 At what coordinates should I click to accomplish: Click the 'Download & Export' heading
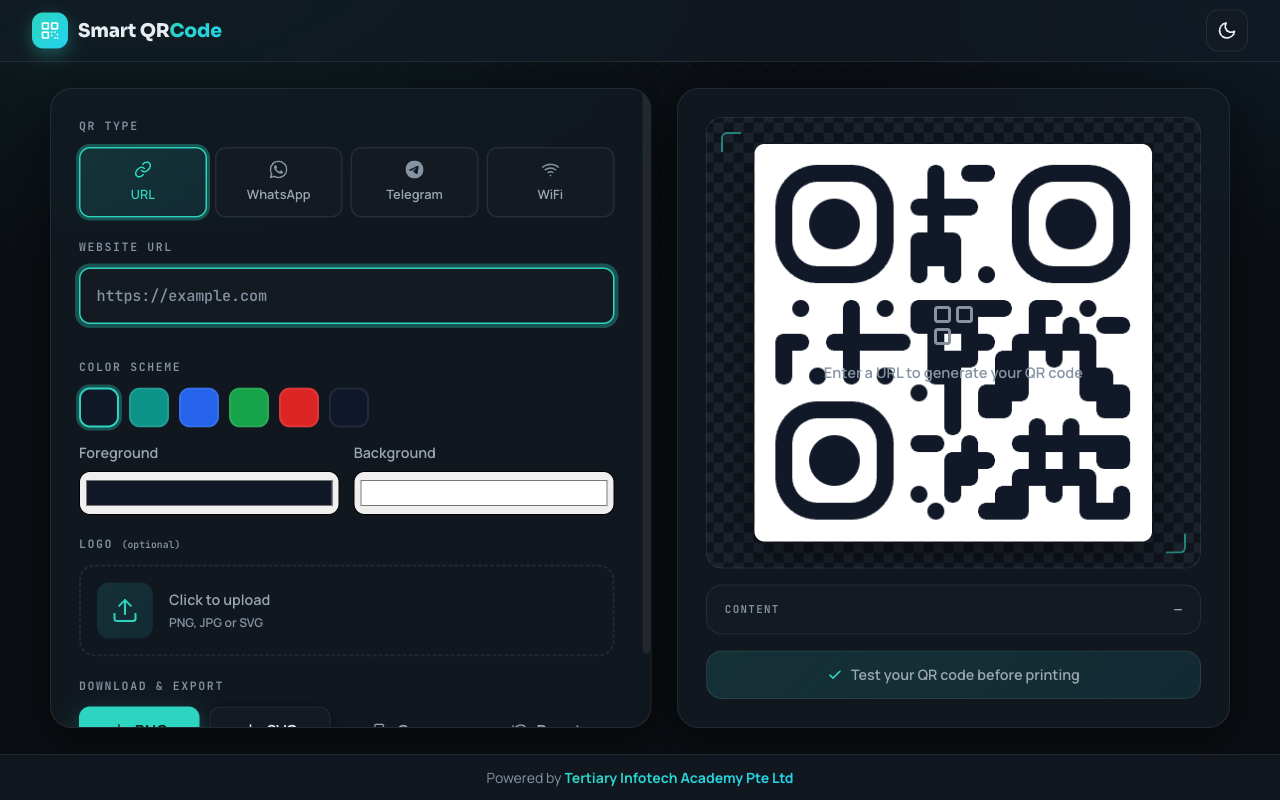tap(151, 686)
